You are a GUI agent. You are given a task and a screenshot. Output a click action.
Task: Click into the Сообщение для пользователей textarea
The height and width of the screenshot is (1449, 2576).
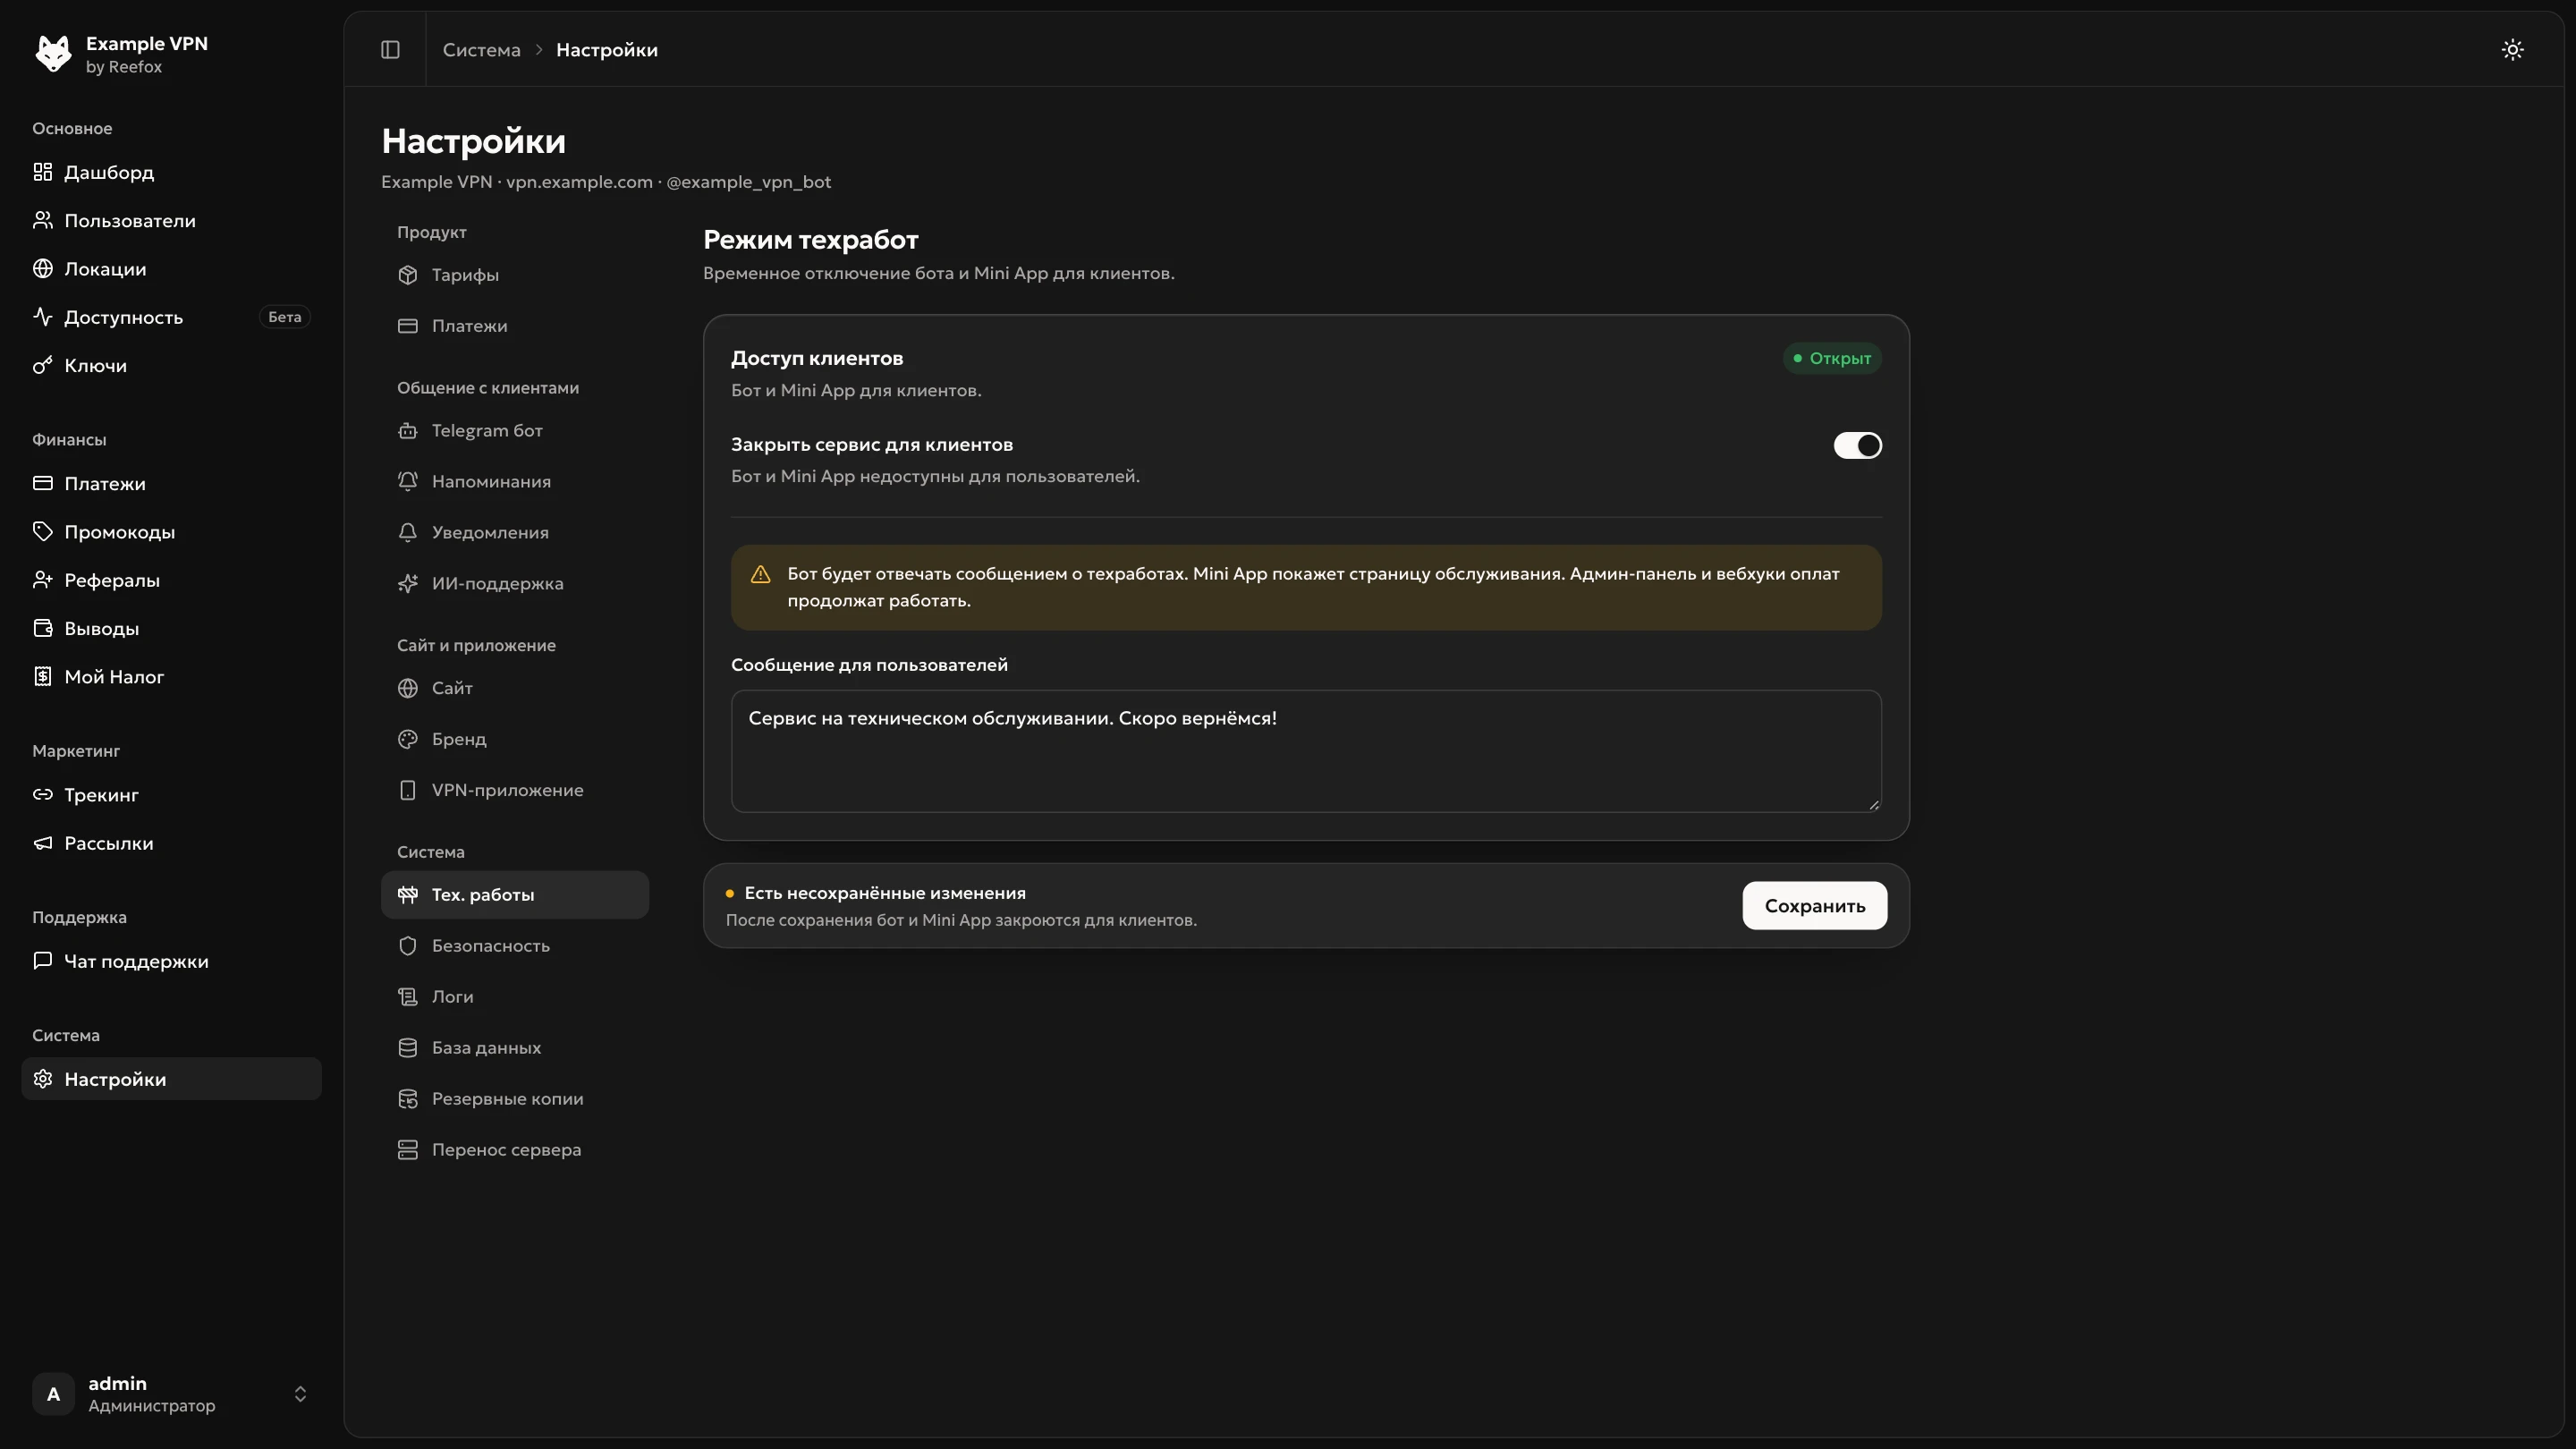1305,751
